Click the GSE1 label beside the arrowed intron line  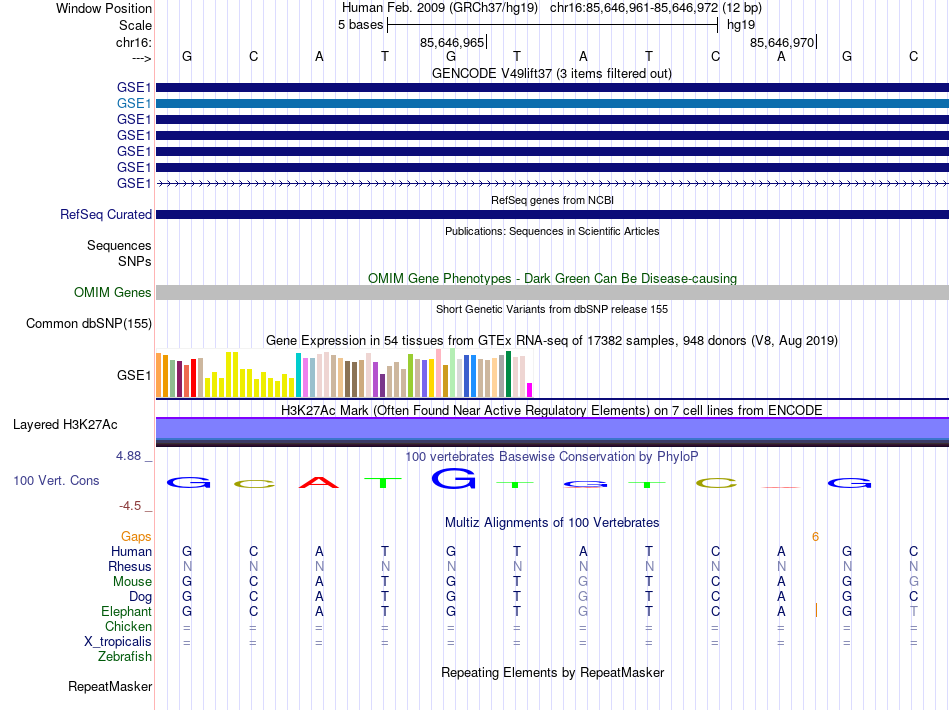pyautogui.click(x=134, y=183)
